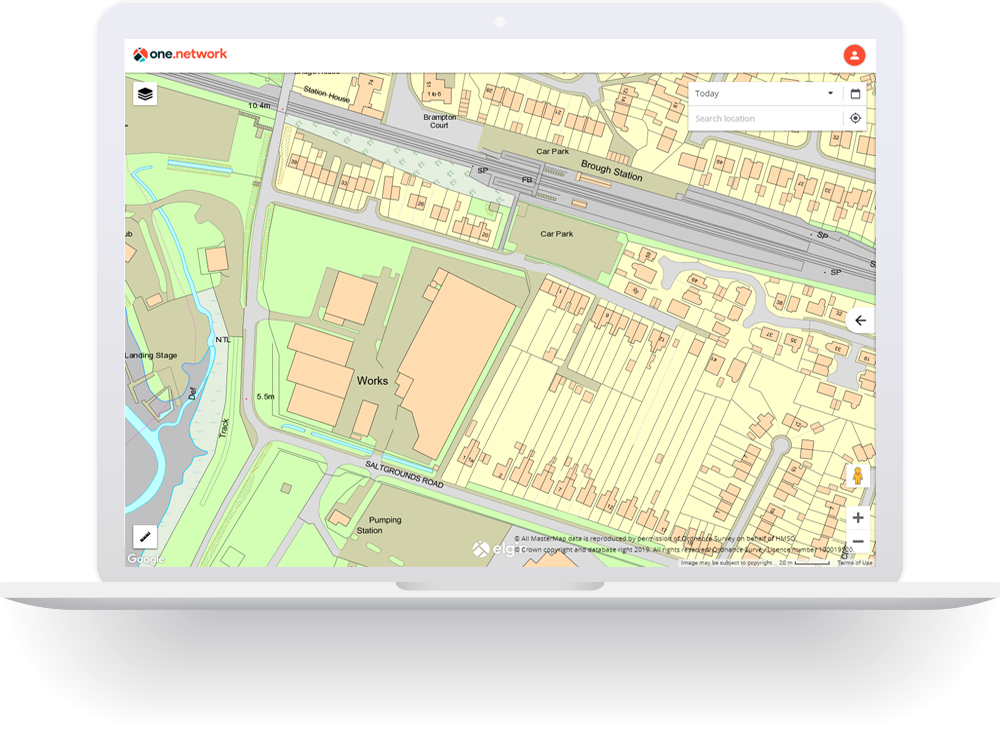Click the Saltgrounds Road label
Image resolution: width=1000 pixels, height=730 pixels.
click(x=403, y=473)
